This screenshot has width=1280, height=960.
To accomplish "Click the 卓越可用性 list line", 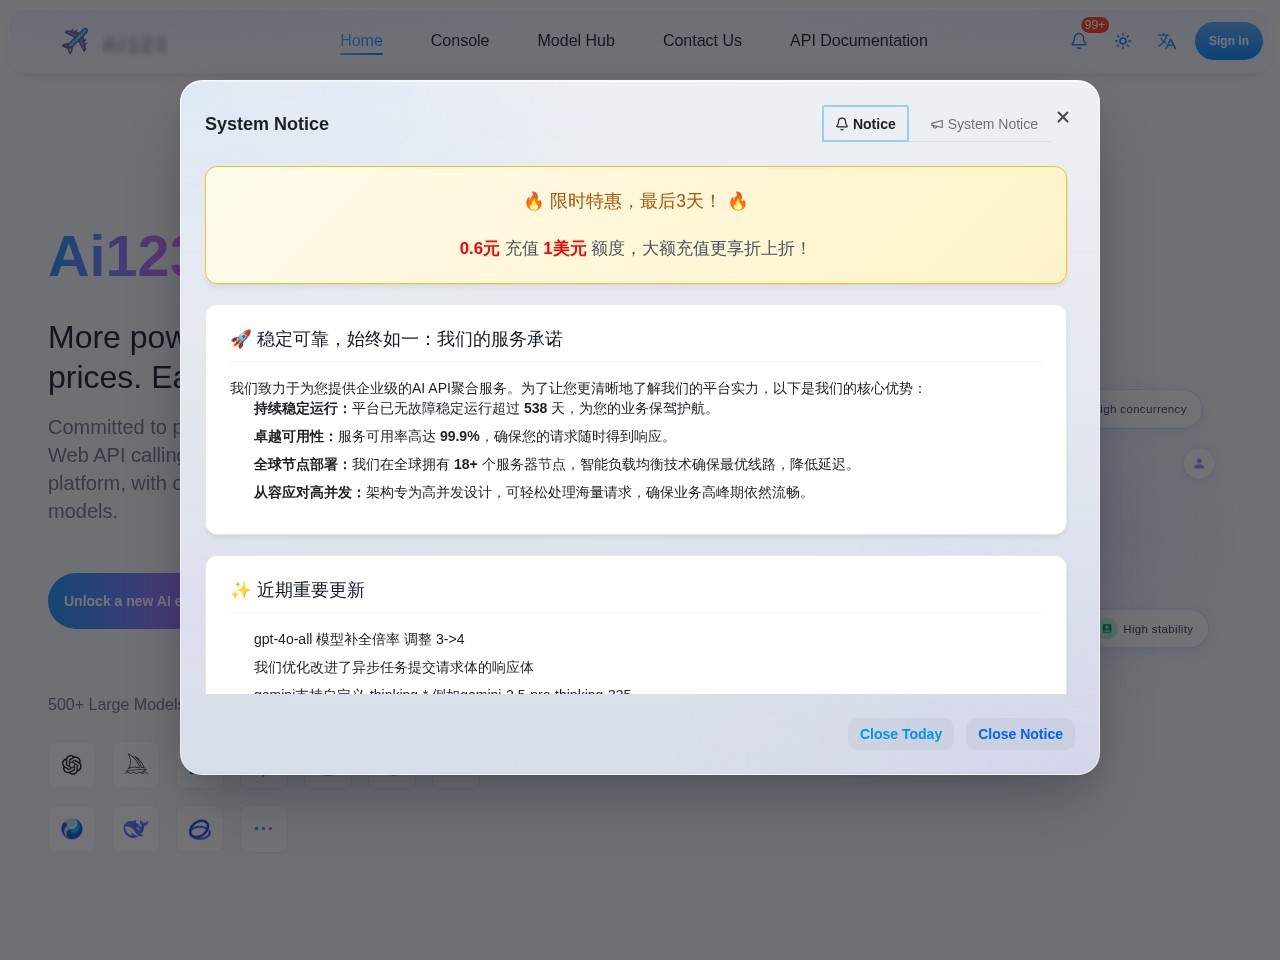I will click(x=465, y=436).
